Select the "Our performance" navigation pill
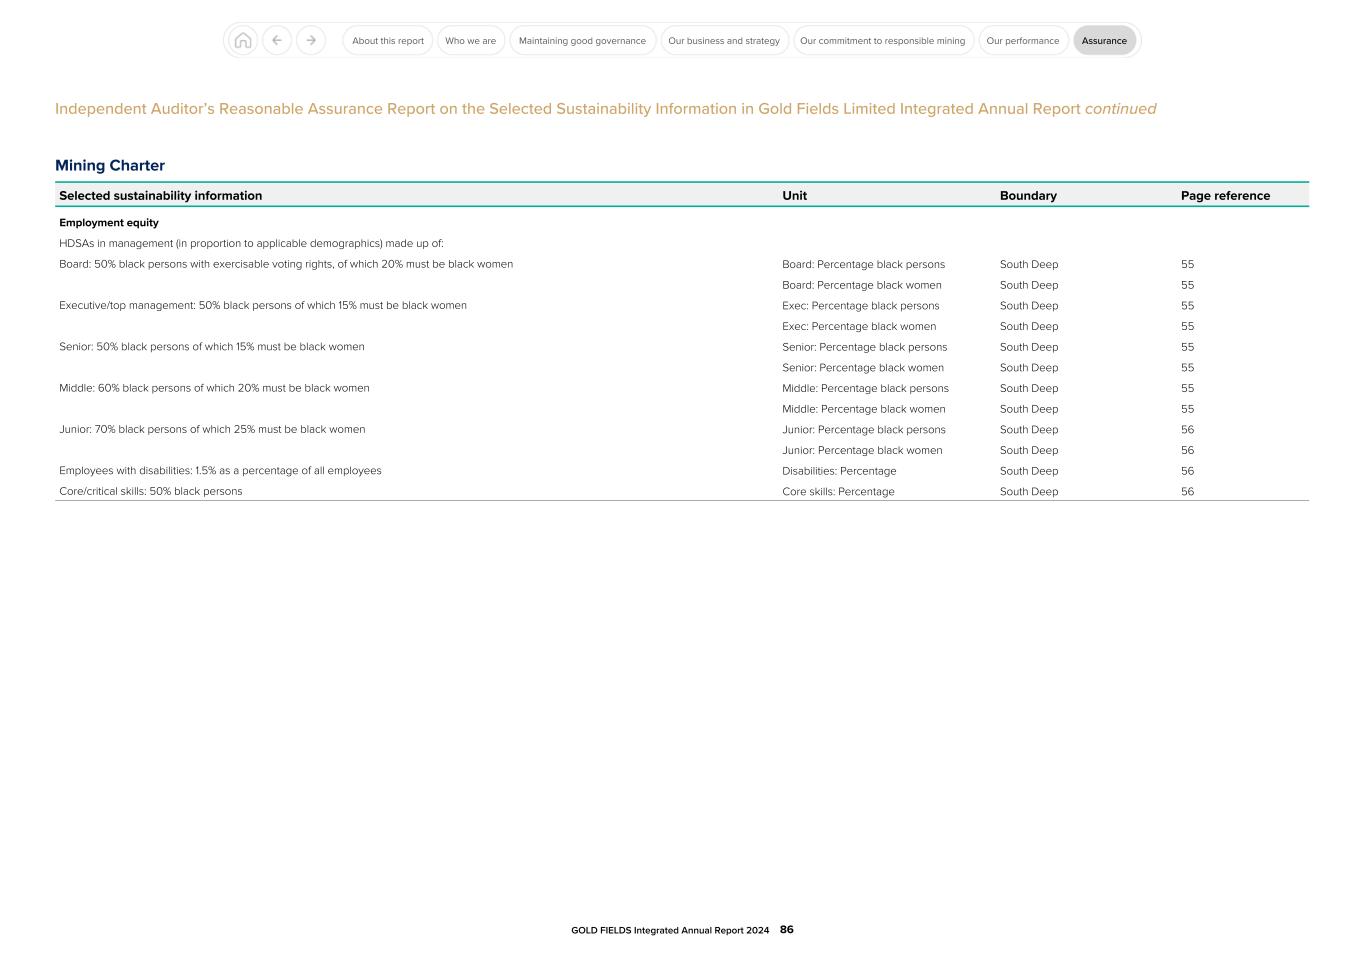 [x=1022, y=40]
